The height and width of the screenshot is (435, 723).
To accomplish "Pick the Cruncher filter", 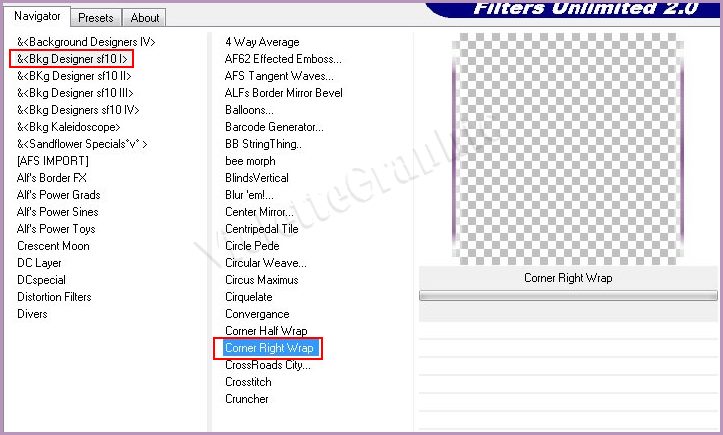I will [246, 399].
